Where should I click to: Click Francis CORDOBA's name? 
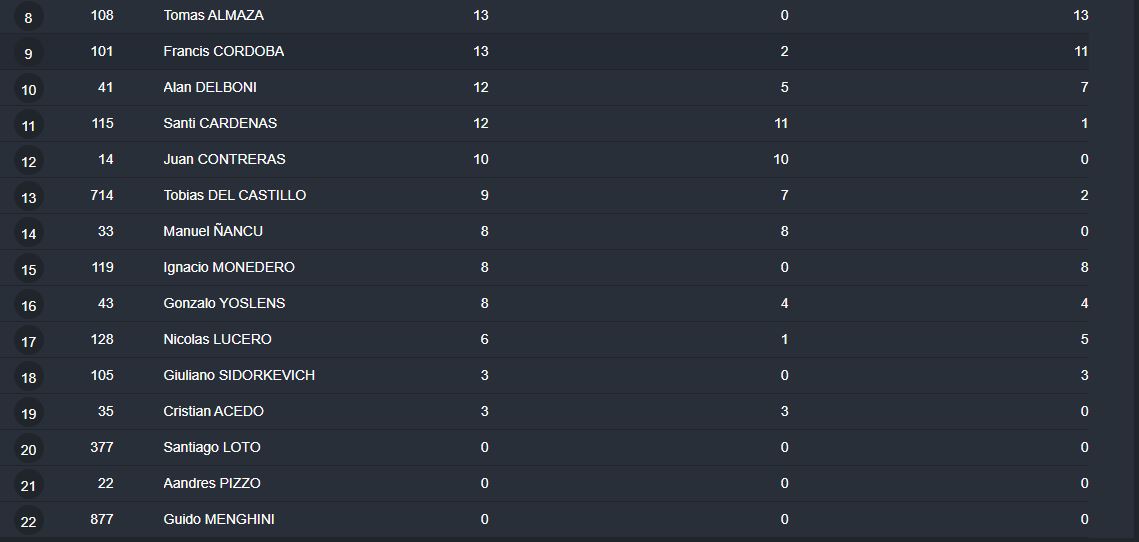[x=223, y=51]
